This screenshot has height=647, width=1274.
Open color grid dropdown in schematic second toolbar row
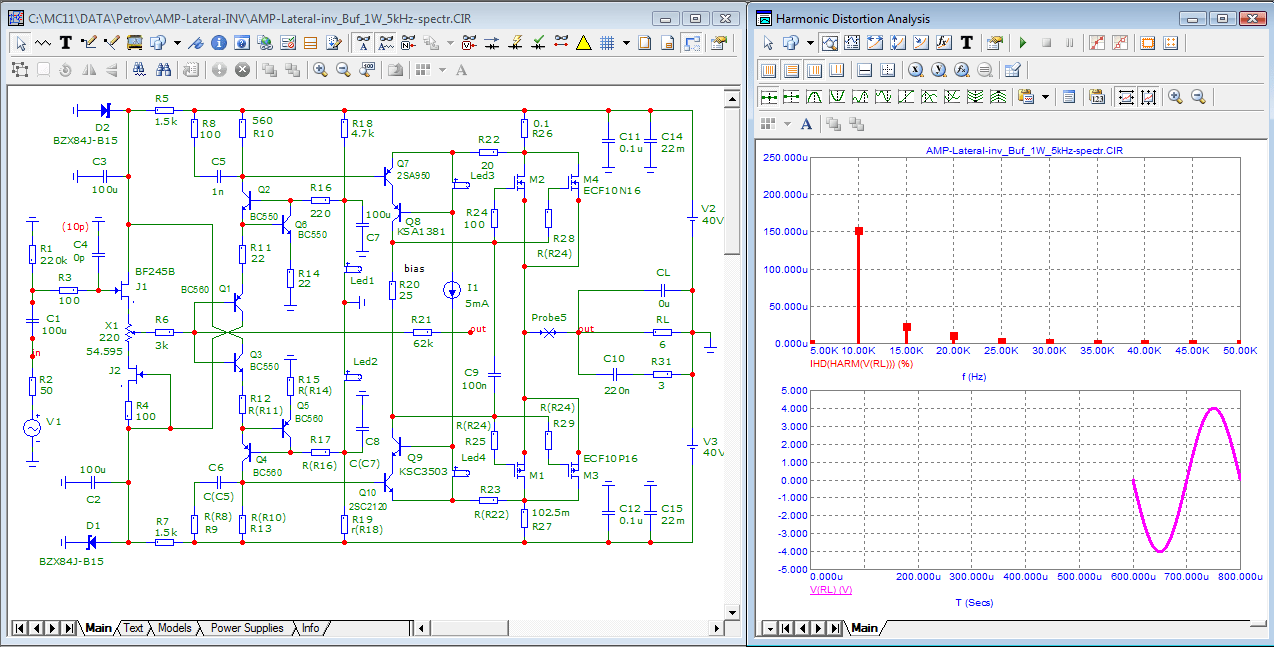coord(443,69)
